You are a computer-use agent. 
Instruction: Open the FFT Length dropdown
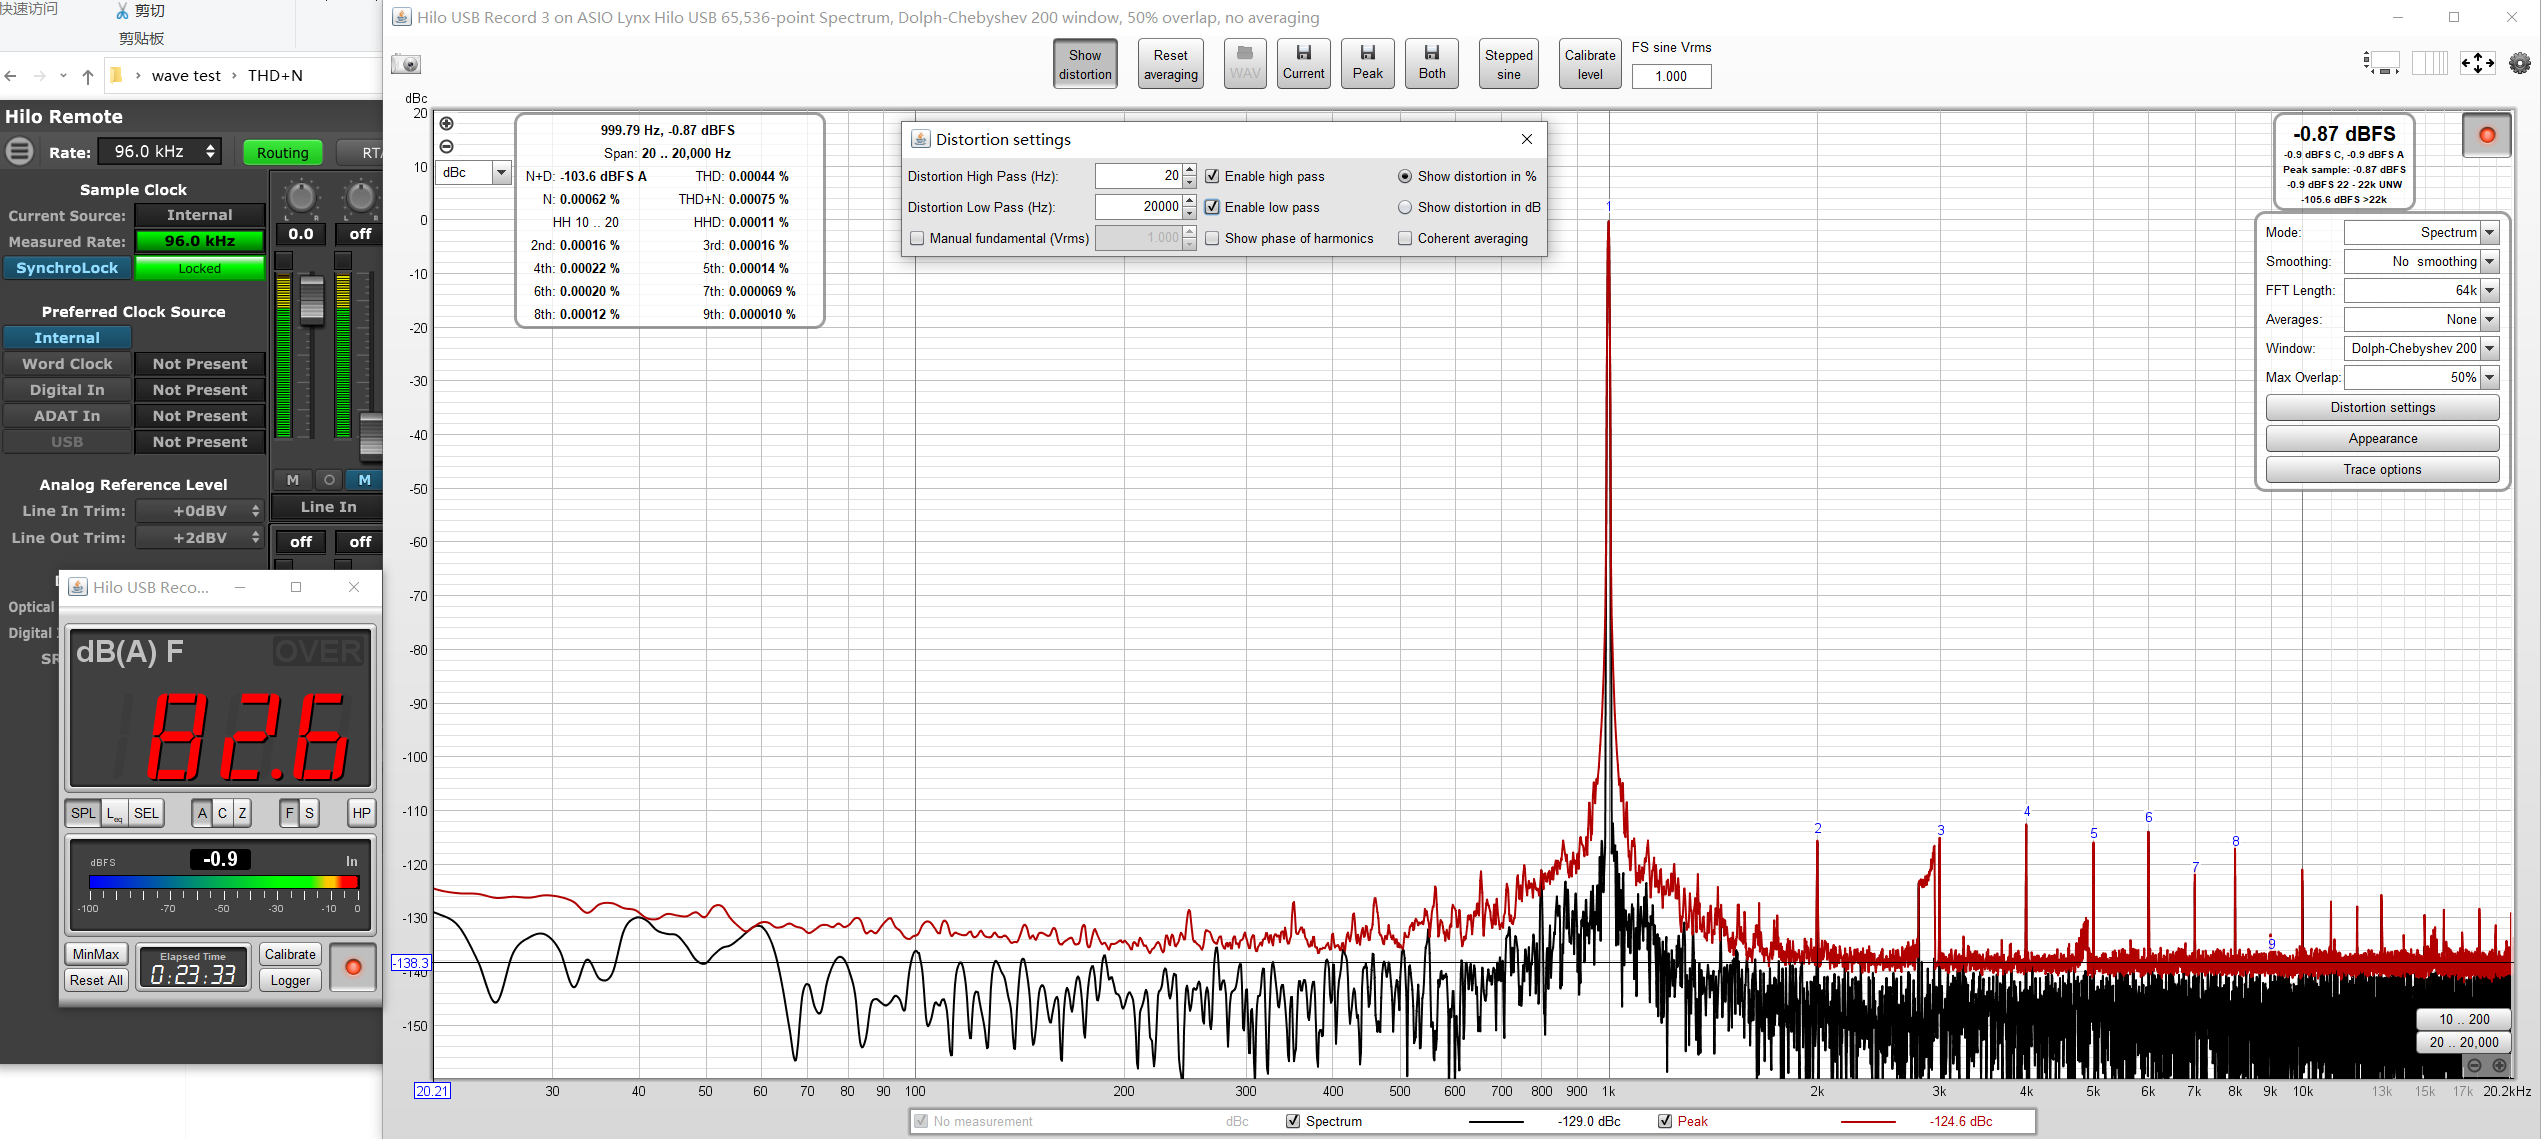point(2421,291)
